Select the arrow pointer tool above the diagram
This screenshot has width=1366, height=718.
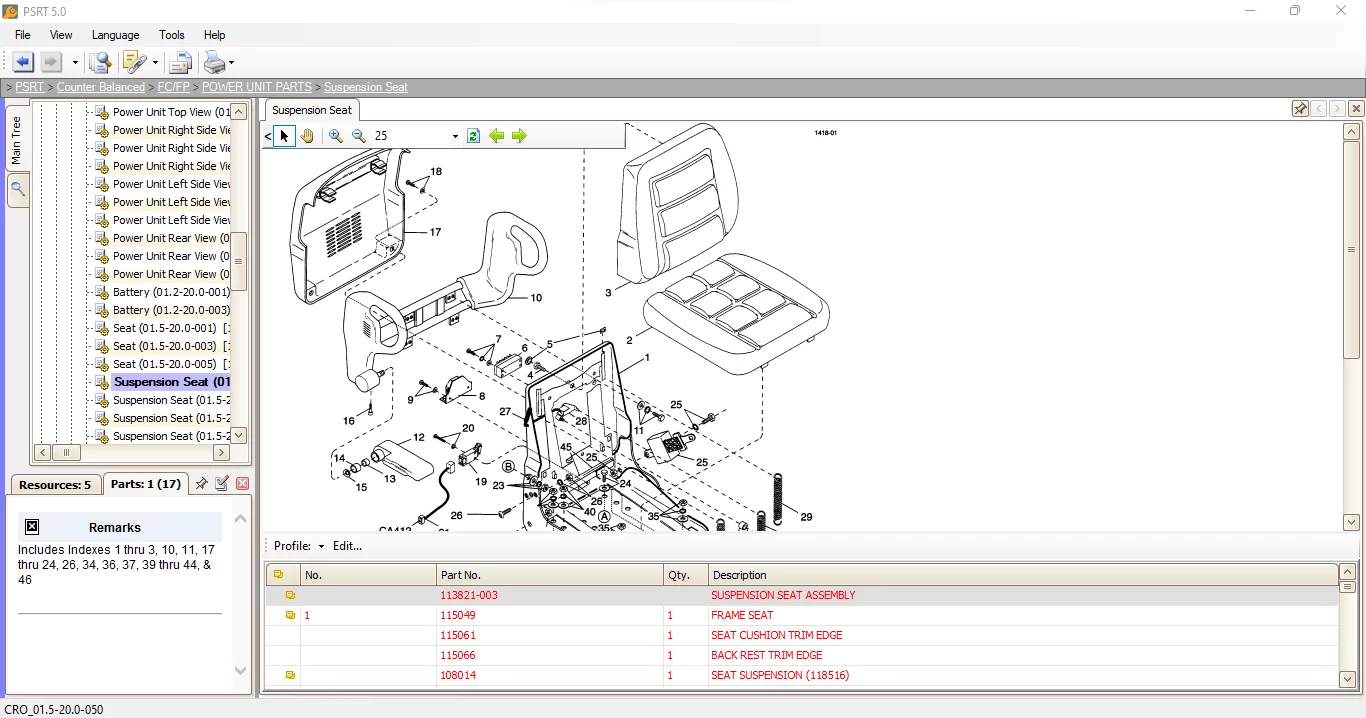tap(284, 136)
